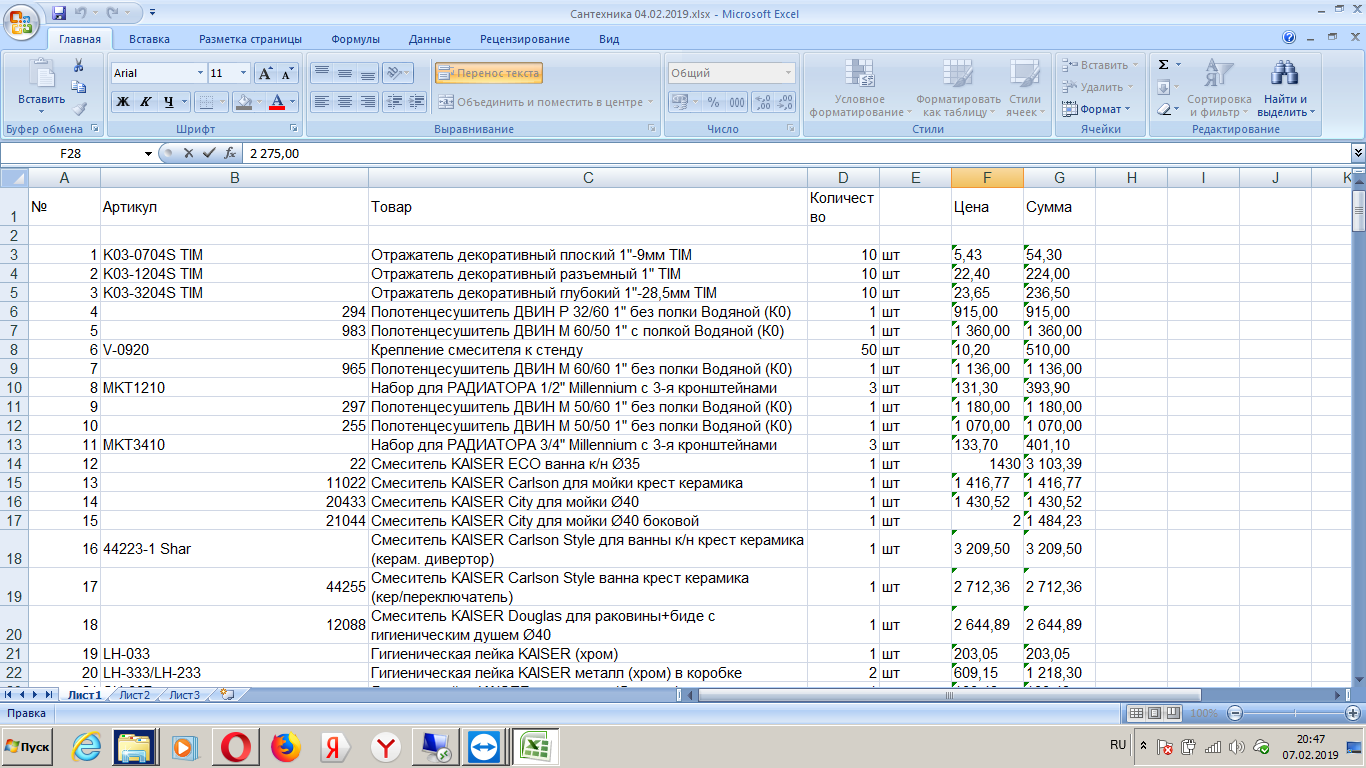Decrease decimal places
The image size is (1366, 768).
[x=785, y=102]
